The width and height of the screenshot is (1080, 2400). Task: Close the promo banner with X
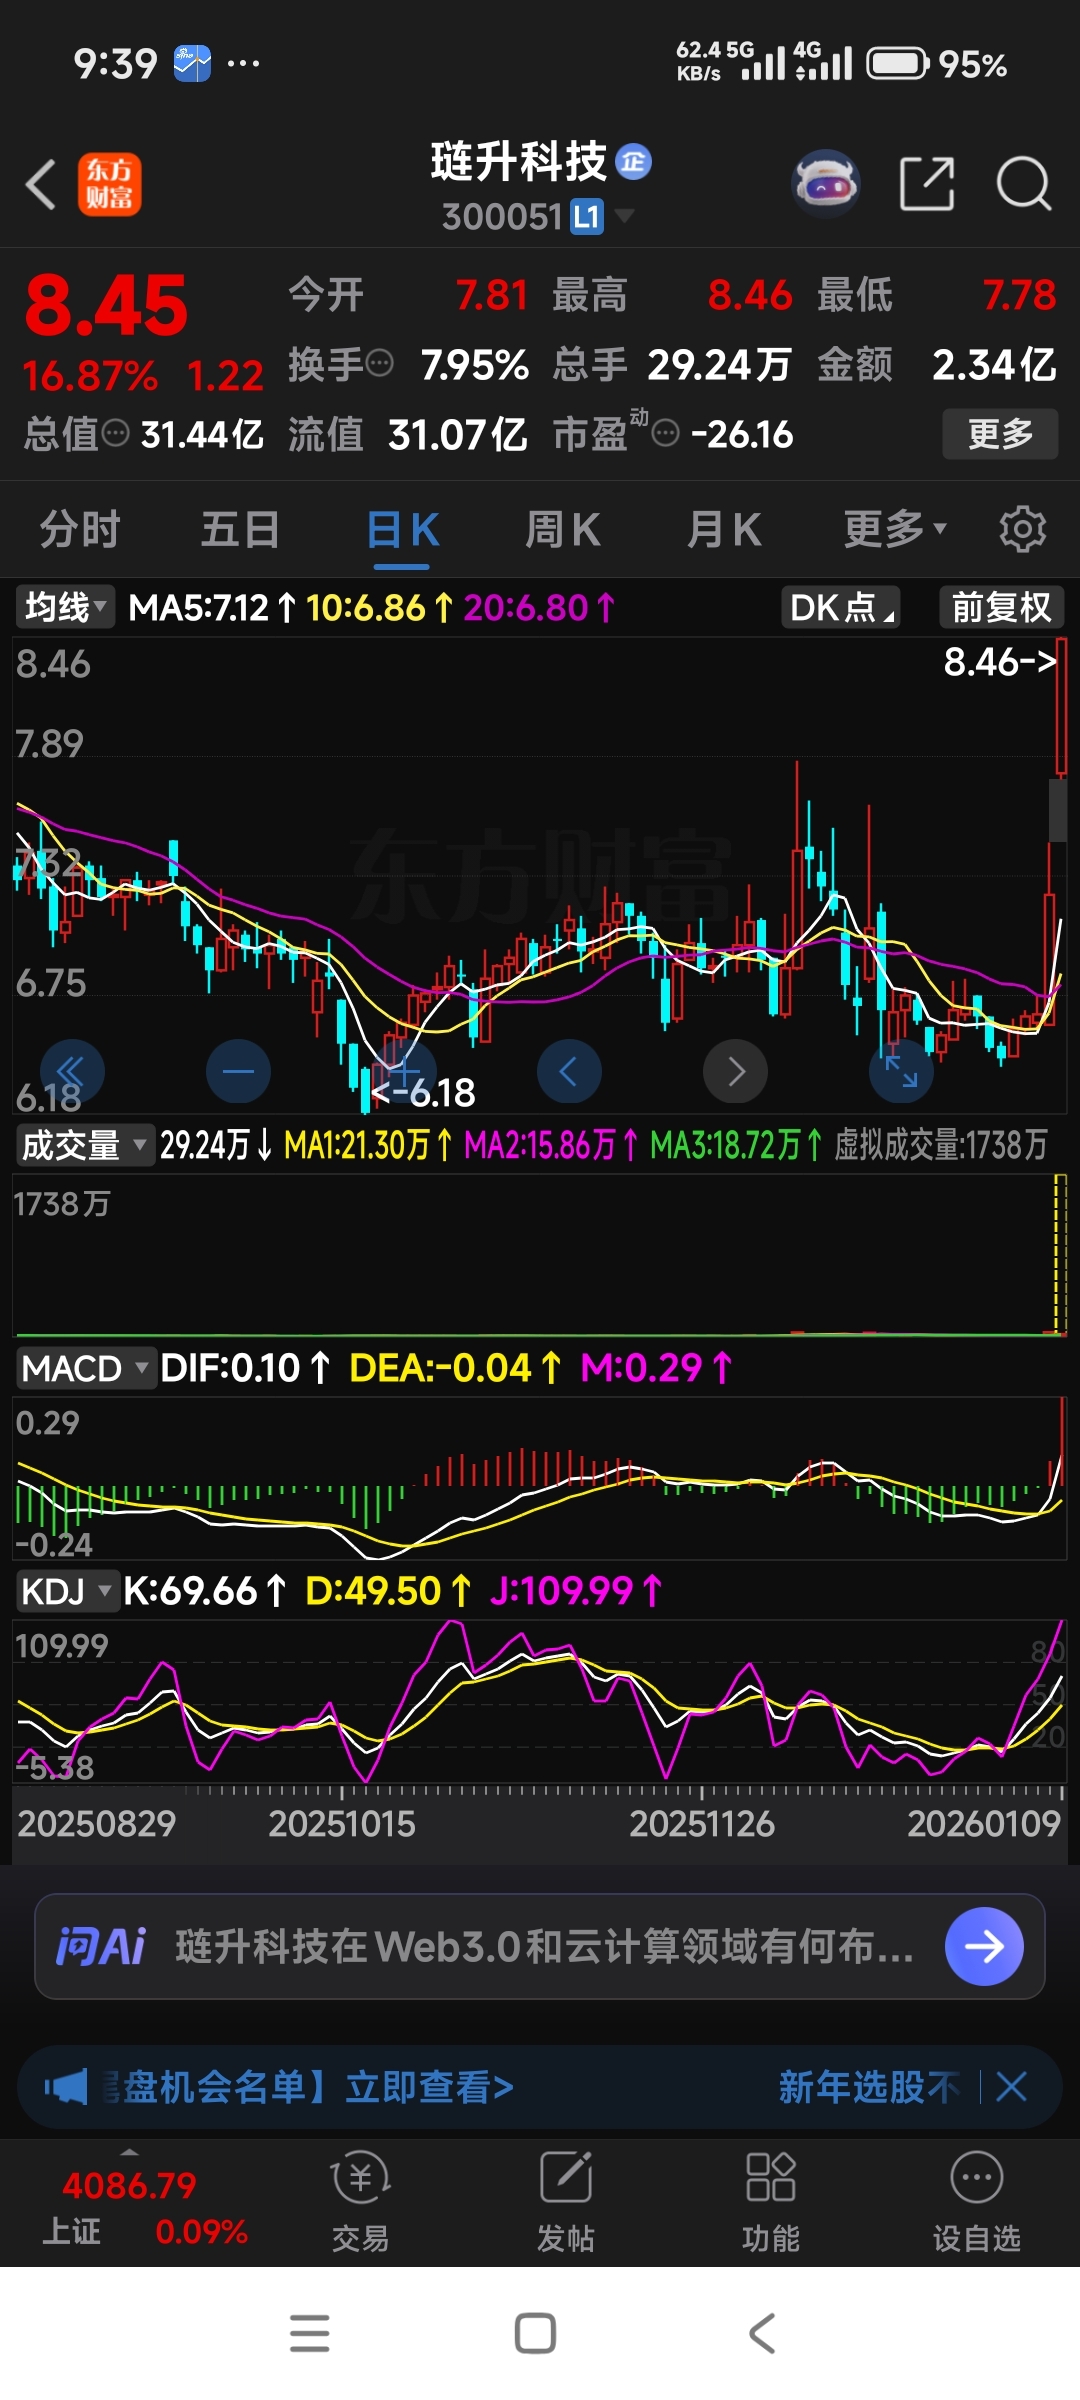point(1011,2087)
